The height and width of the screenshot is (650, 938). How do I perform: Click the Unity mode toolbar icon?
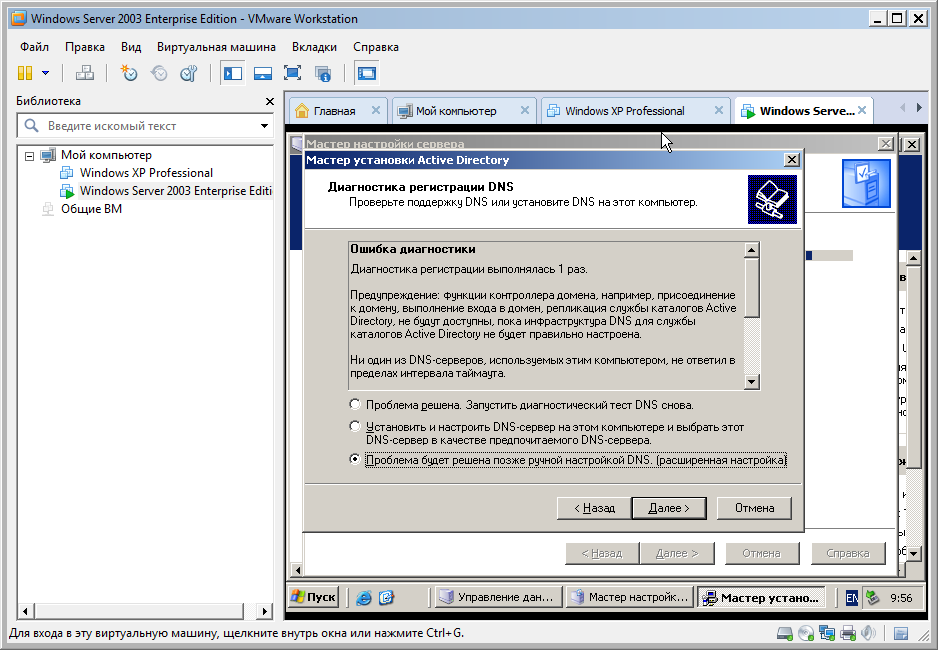pos(322,74)
